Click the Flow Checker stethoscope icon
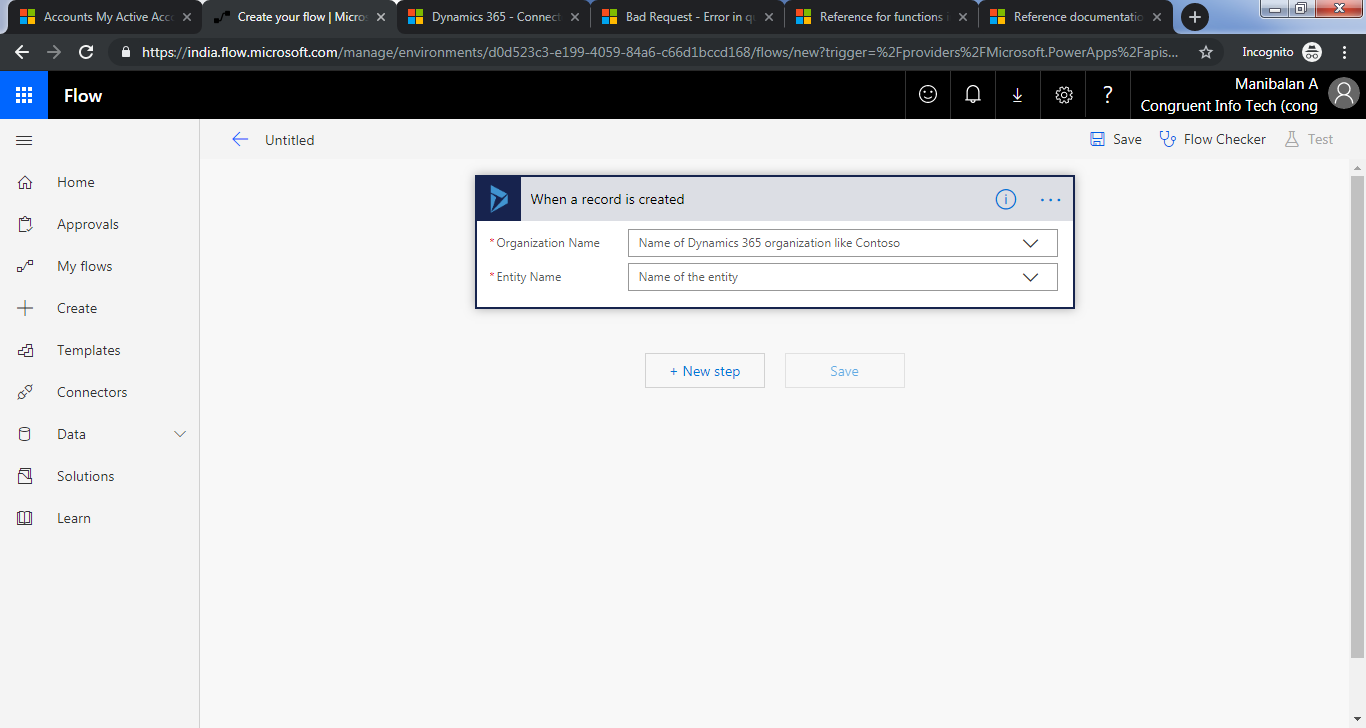This screenshot has width=1366, height=728. [x=1167, y=139]
